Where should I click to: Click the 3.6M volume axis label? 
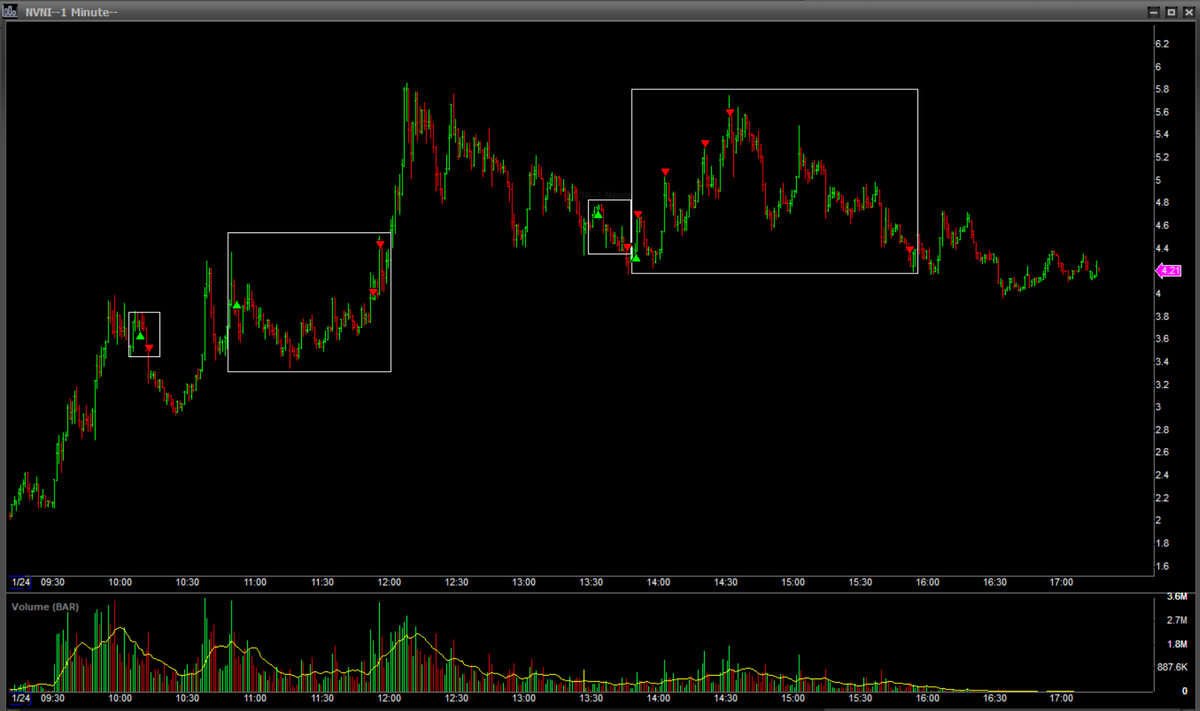coord(1176,596)
